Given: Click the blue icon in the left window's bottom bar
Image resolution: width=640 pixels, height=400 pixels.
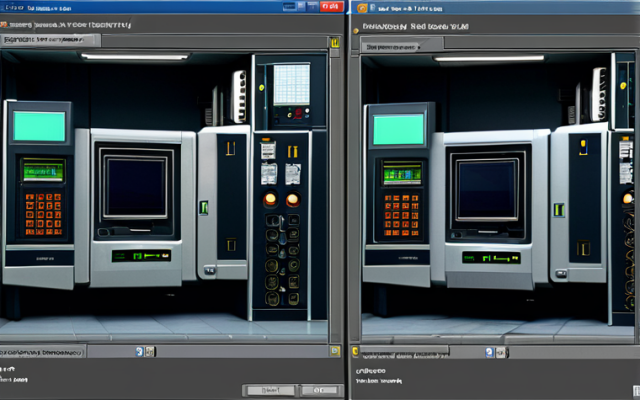Looking at the screenshot, I should pyautogui.click(x=140, y=351).
